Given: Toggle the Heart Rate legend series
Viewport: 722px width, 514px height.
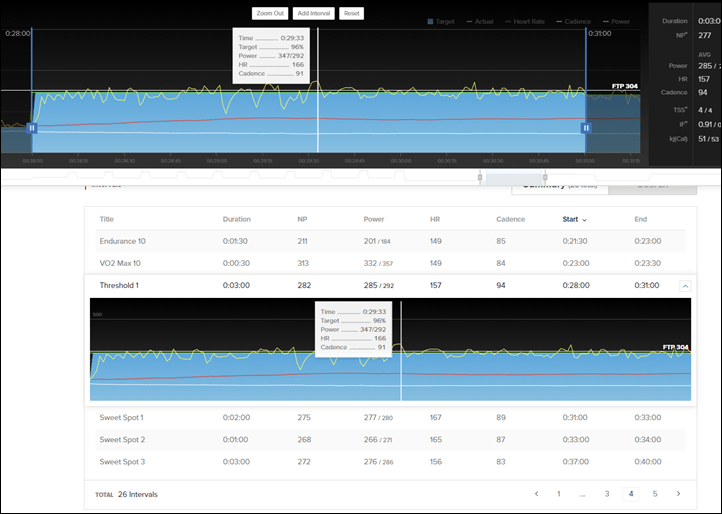Looking at the screenshot, I should [x=524, y=22].
